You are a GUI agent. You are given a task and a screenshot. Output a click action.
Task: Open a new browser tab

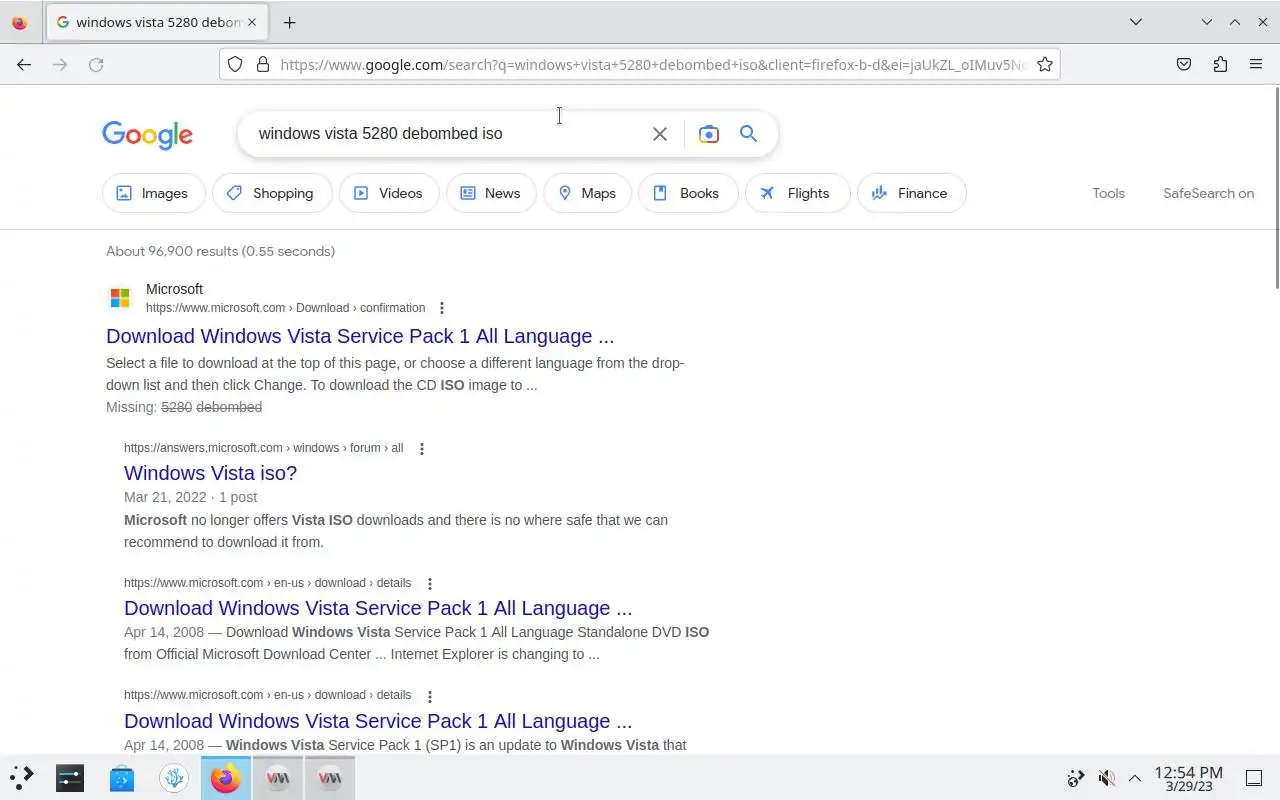coord(289,22)
